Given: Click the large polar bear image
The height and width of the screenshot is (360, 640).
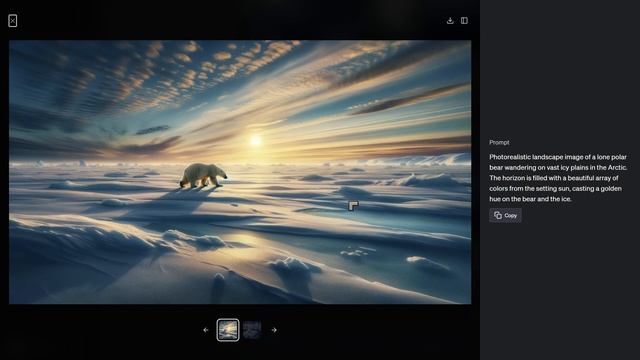Looking at the screenshot, I should 240,172.
